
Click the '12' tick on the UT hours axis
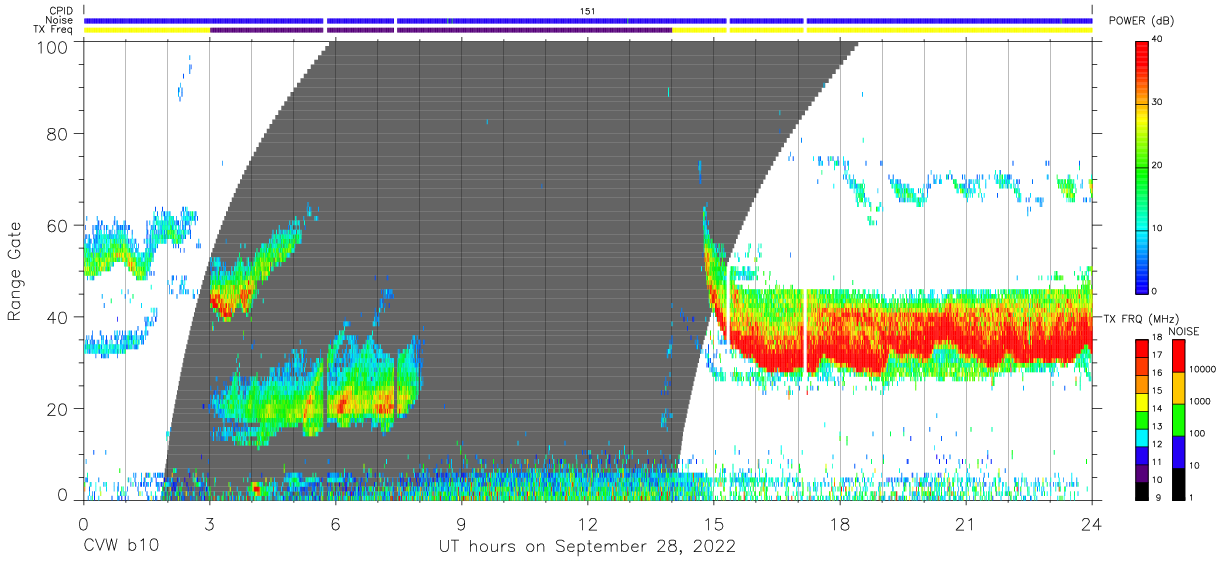[x=587, y=524]
